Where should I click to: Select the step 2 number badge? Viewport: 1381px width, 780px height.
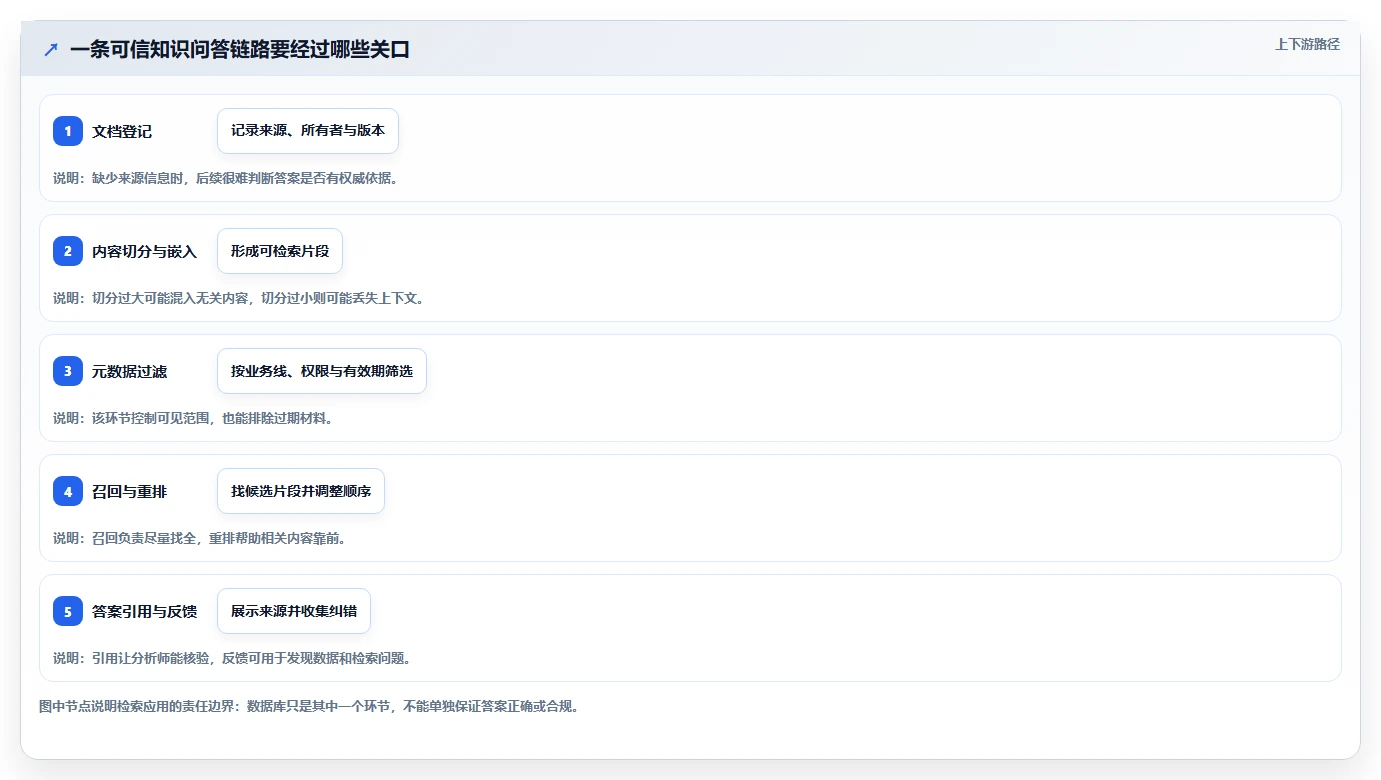68,251
